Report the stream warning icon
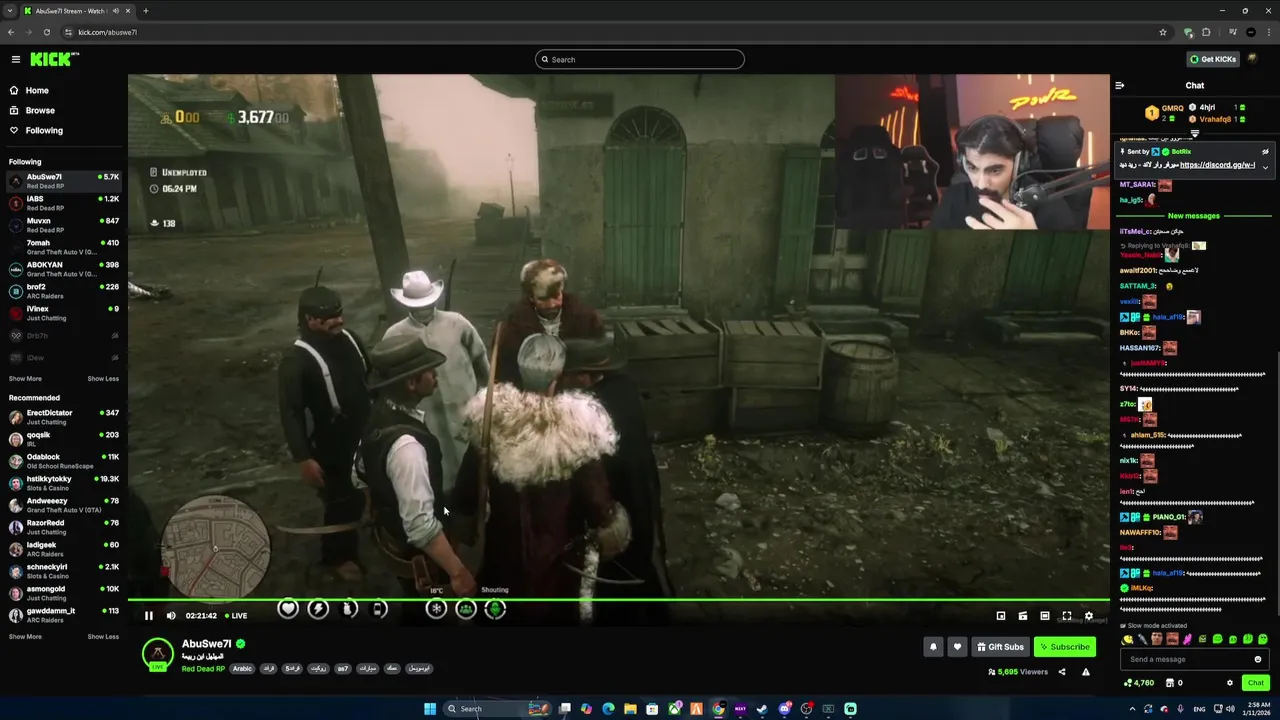The height and width of the screenshot is (720, 1280). click(x=1086, y=672)
